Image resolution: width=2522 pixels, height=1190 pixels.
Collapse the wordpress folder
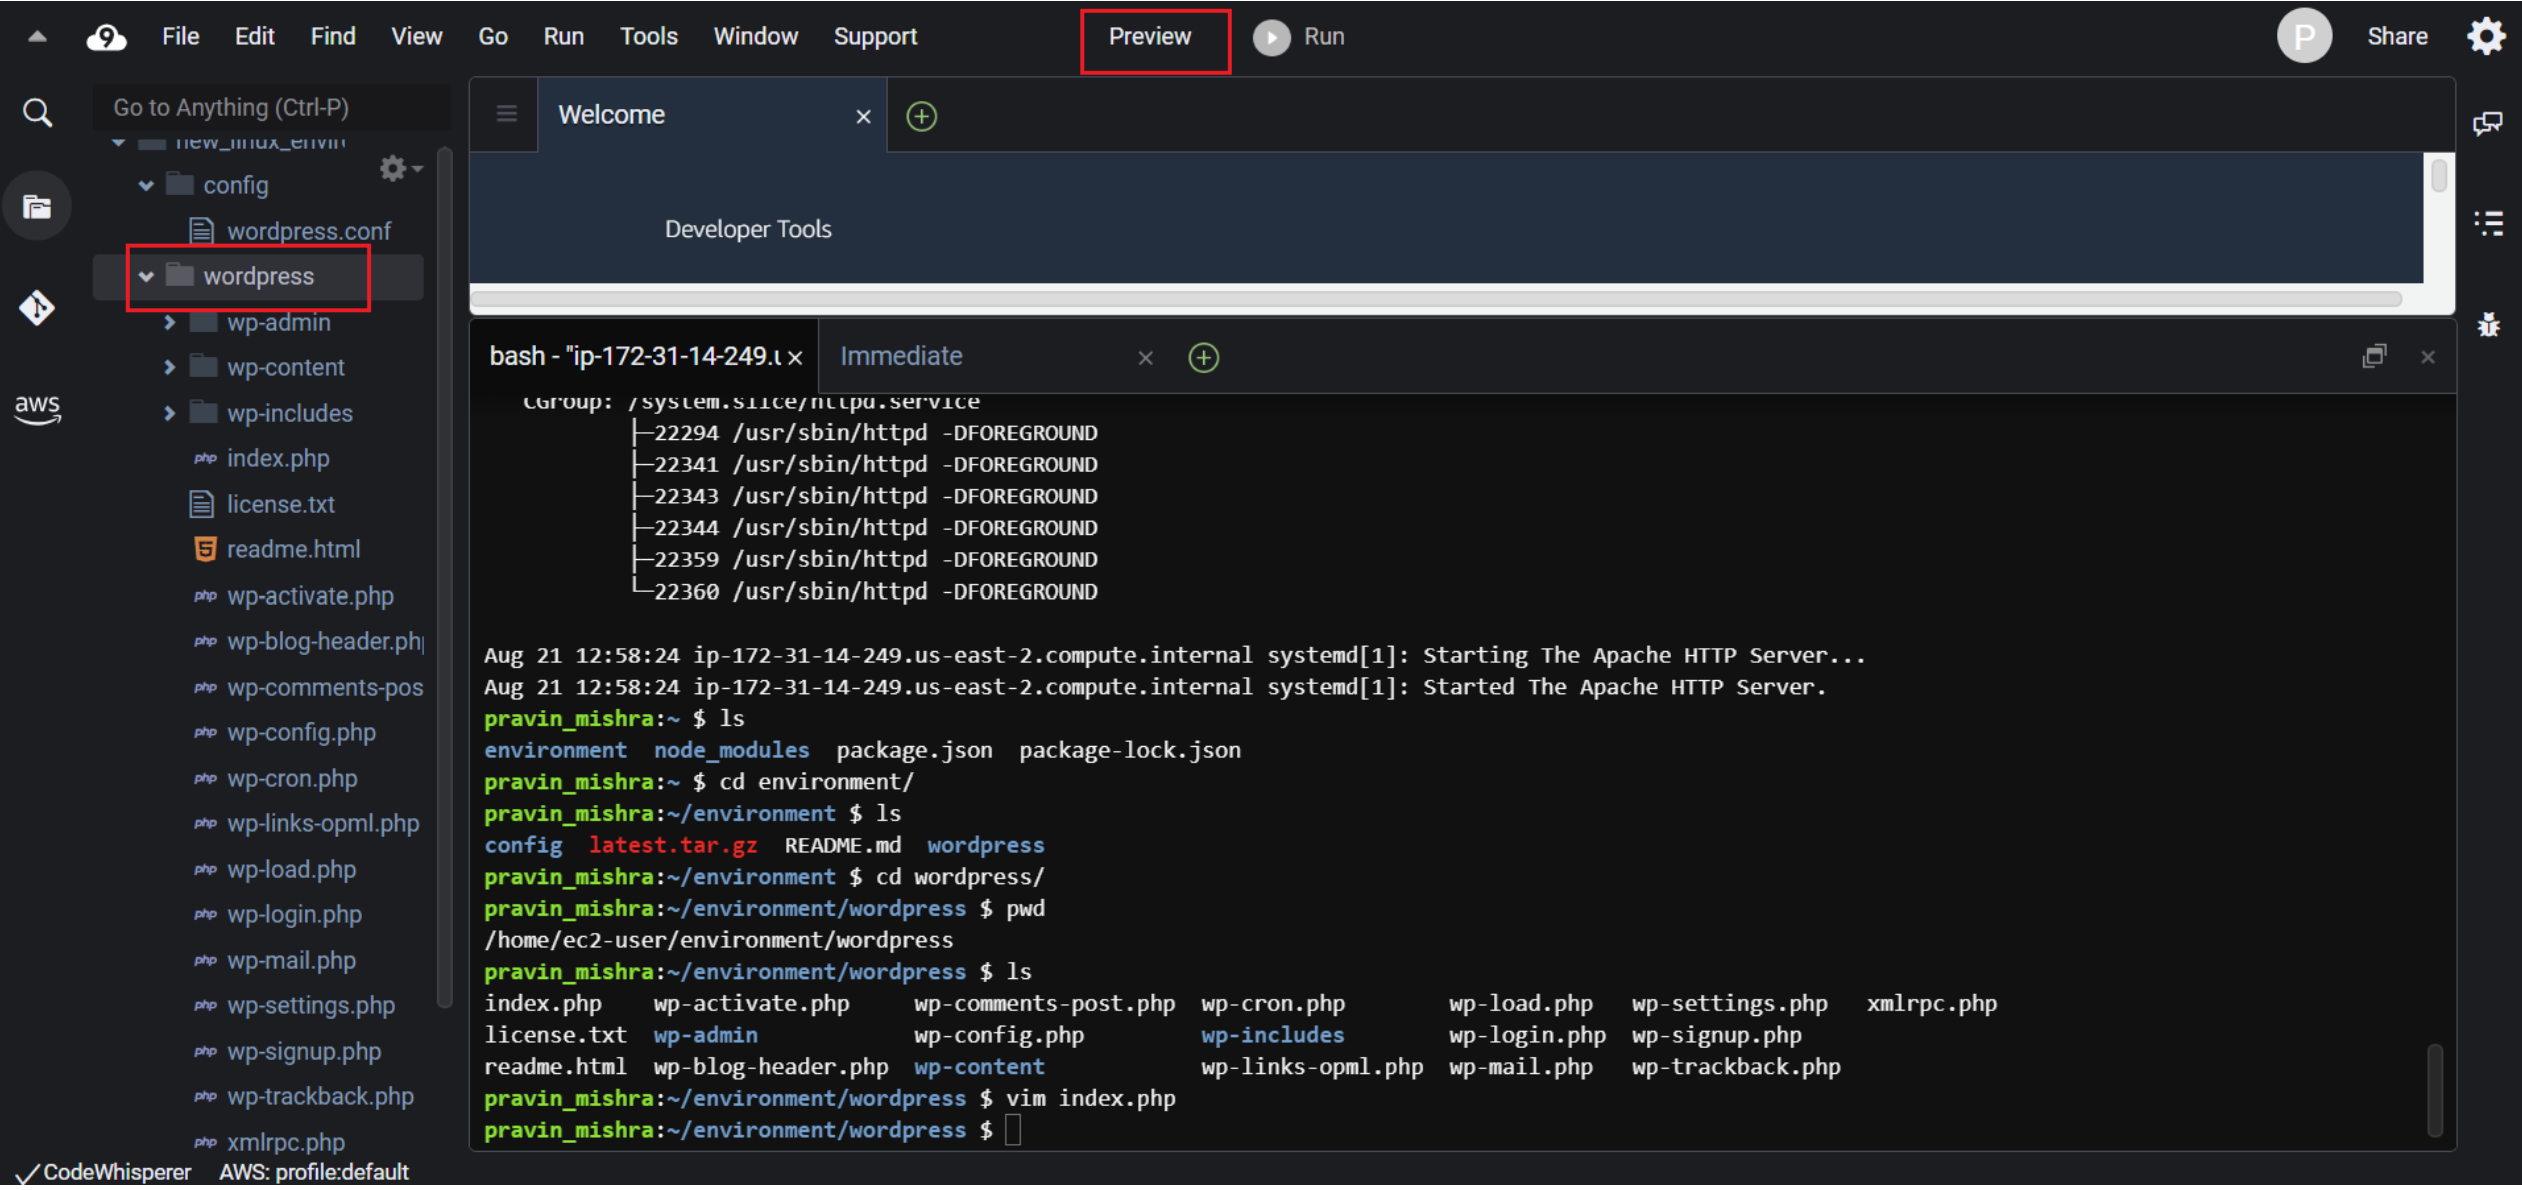point(146,276)
